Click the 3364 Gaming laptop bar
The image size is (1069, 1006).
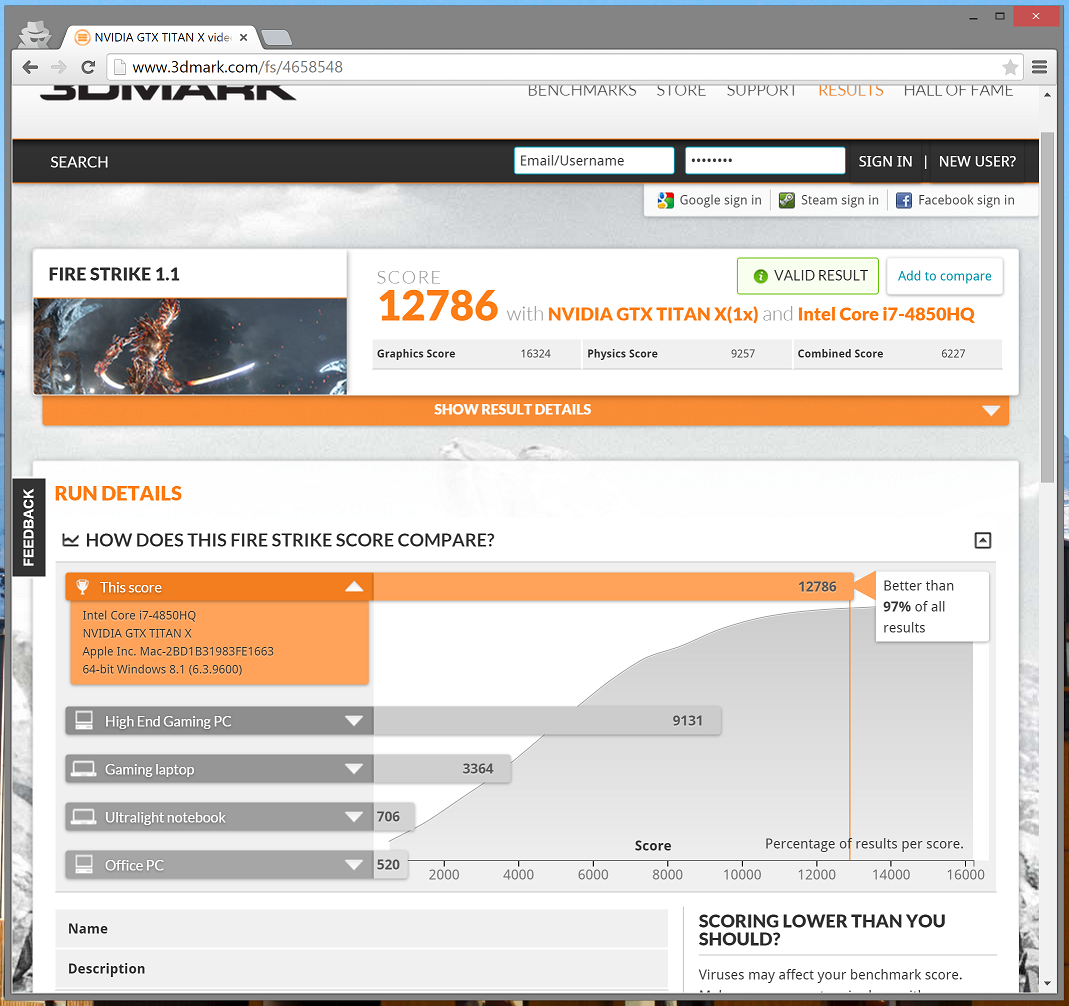(442, 769)
